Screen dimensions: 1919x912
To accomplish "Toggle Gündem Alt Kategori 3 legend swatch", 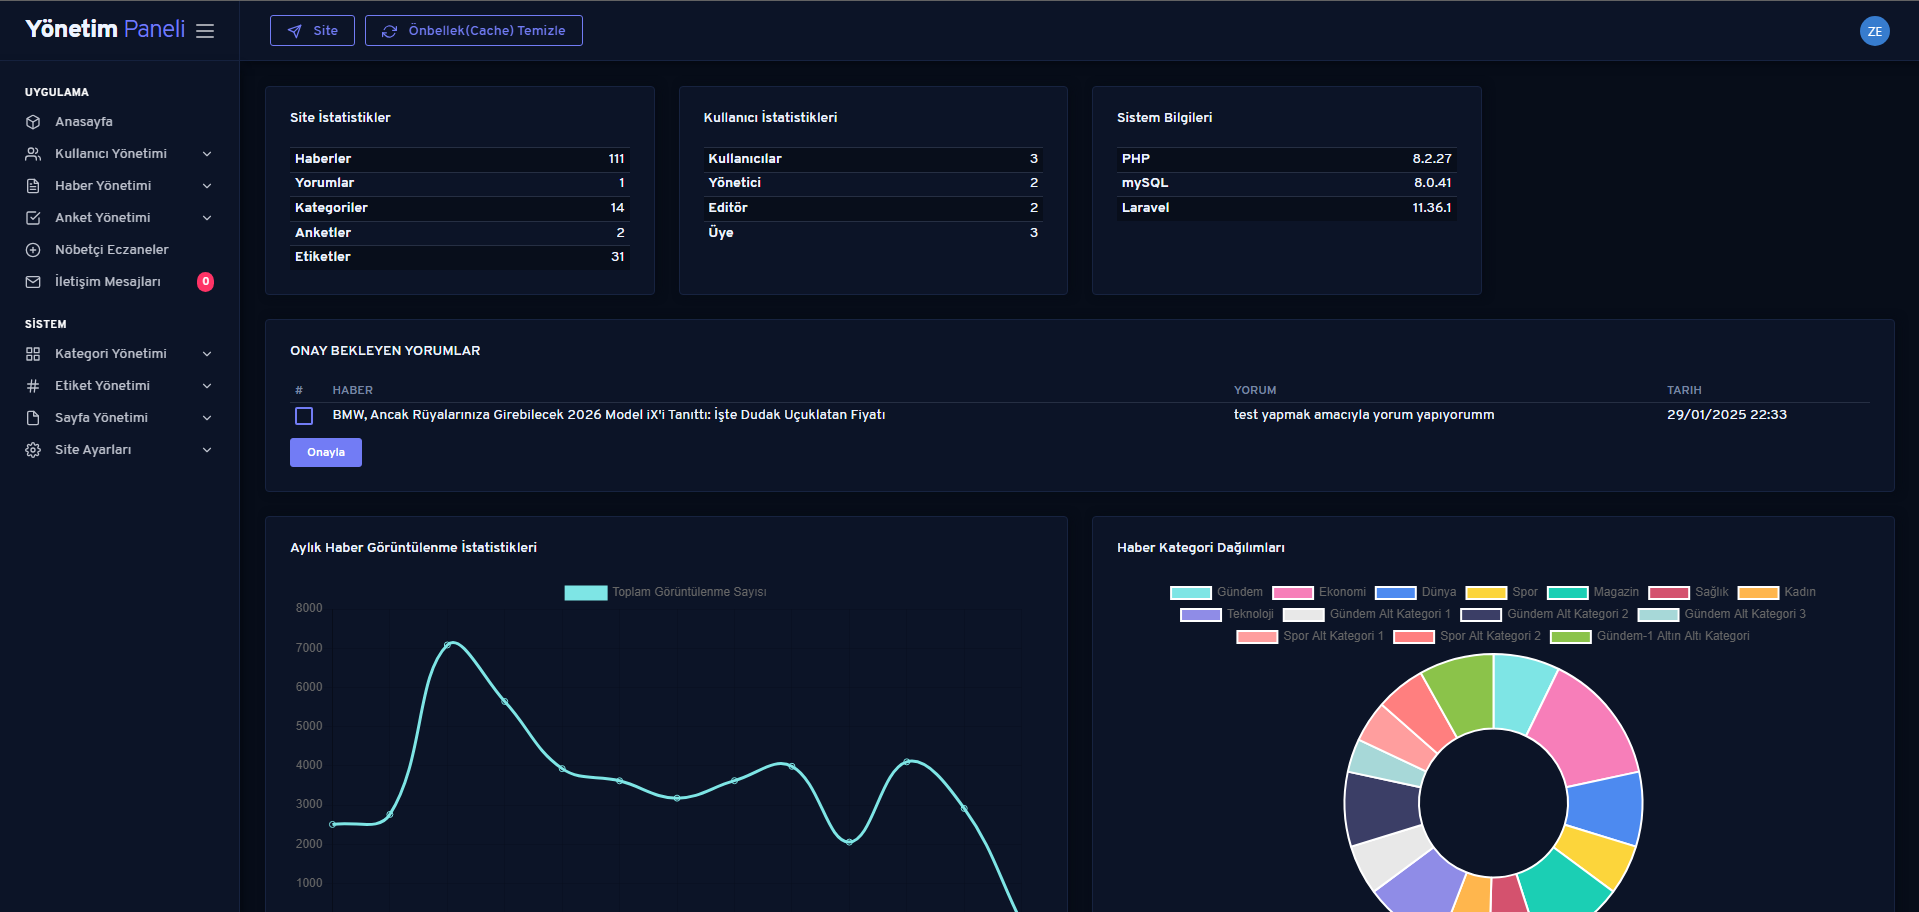I will [1658, 615].
